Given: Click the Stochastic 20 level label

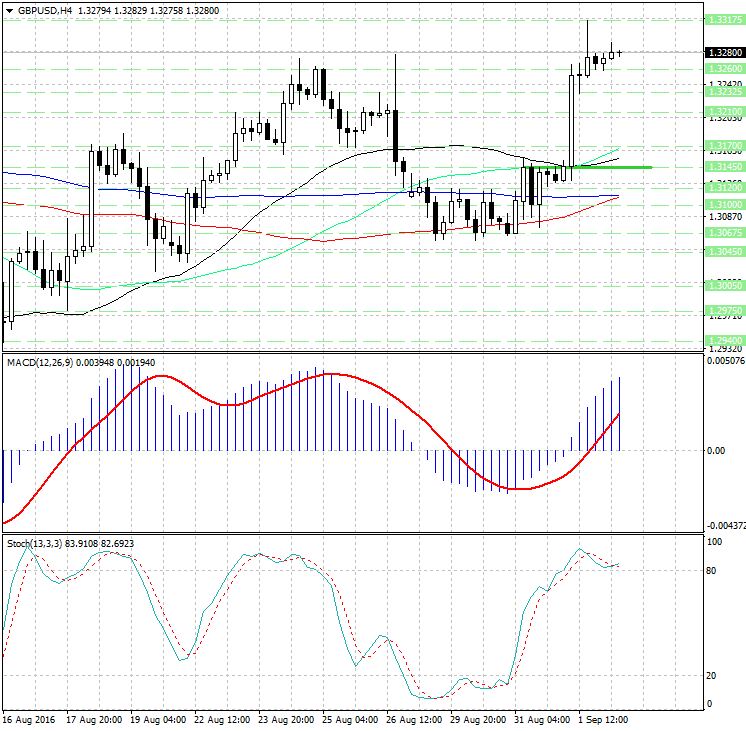Looking at the screenshot, I should click(x=713, y=676).
